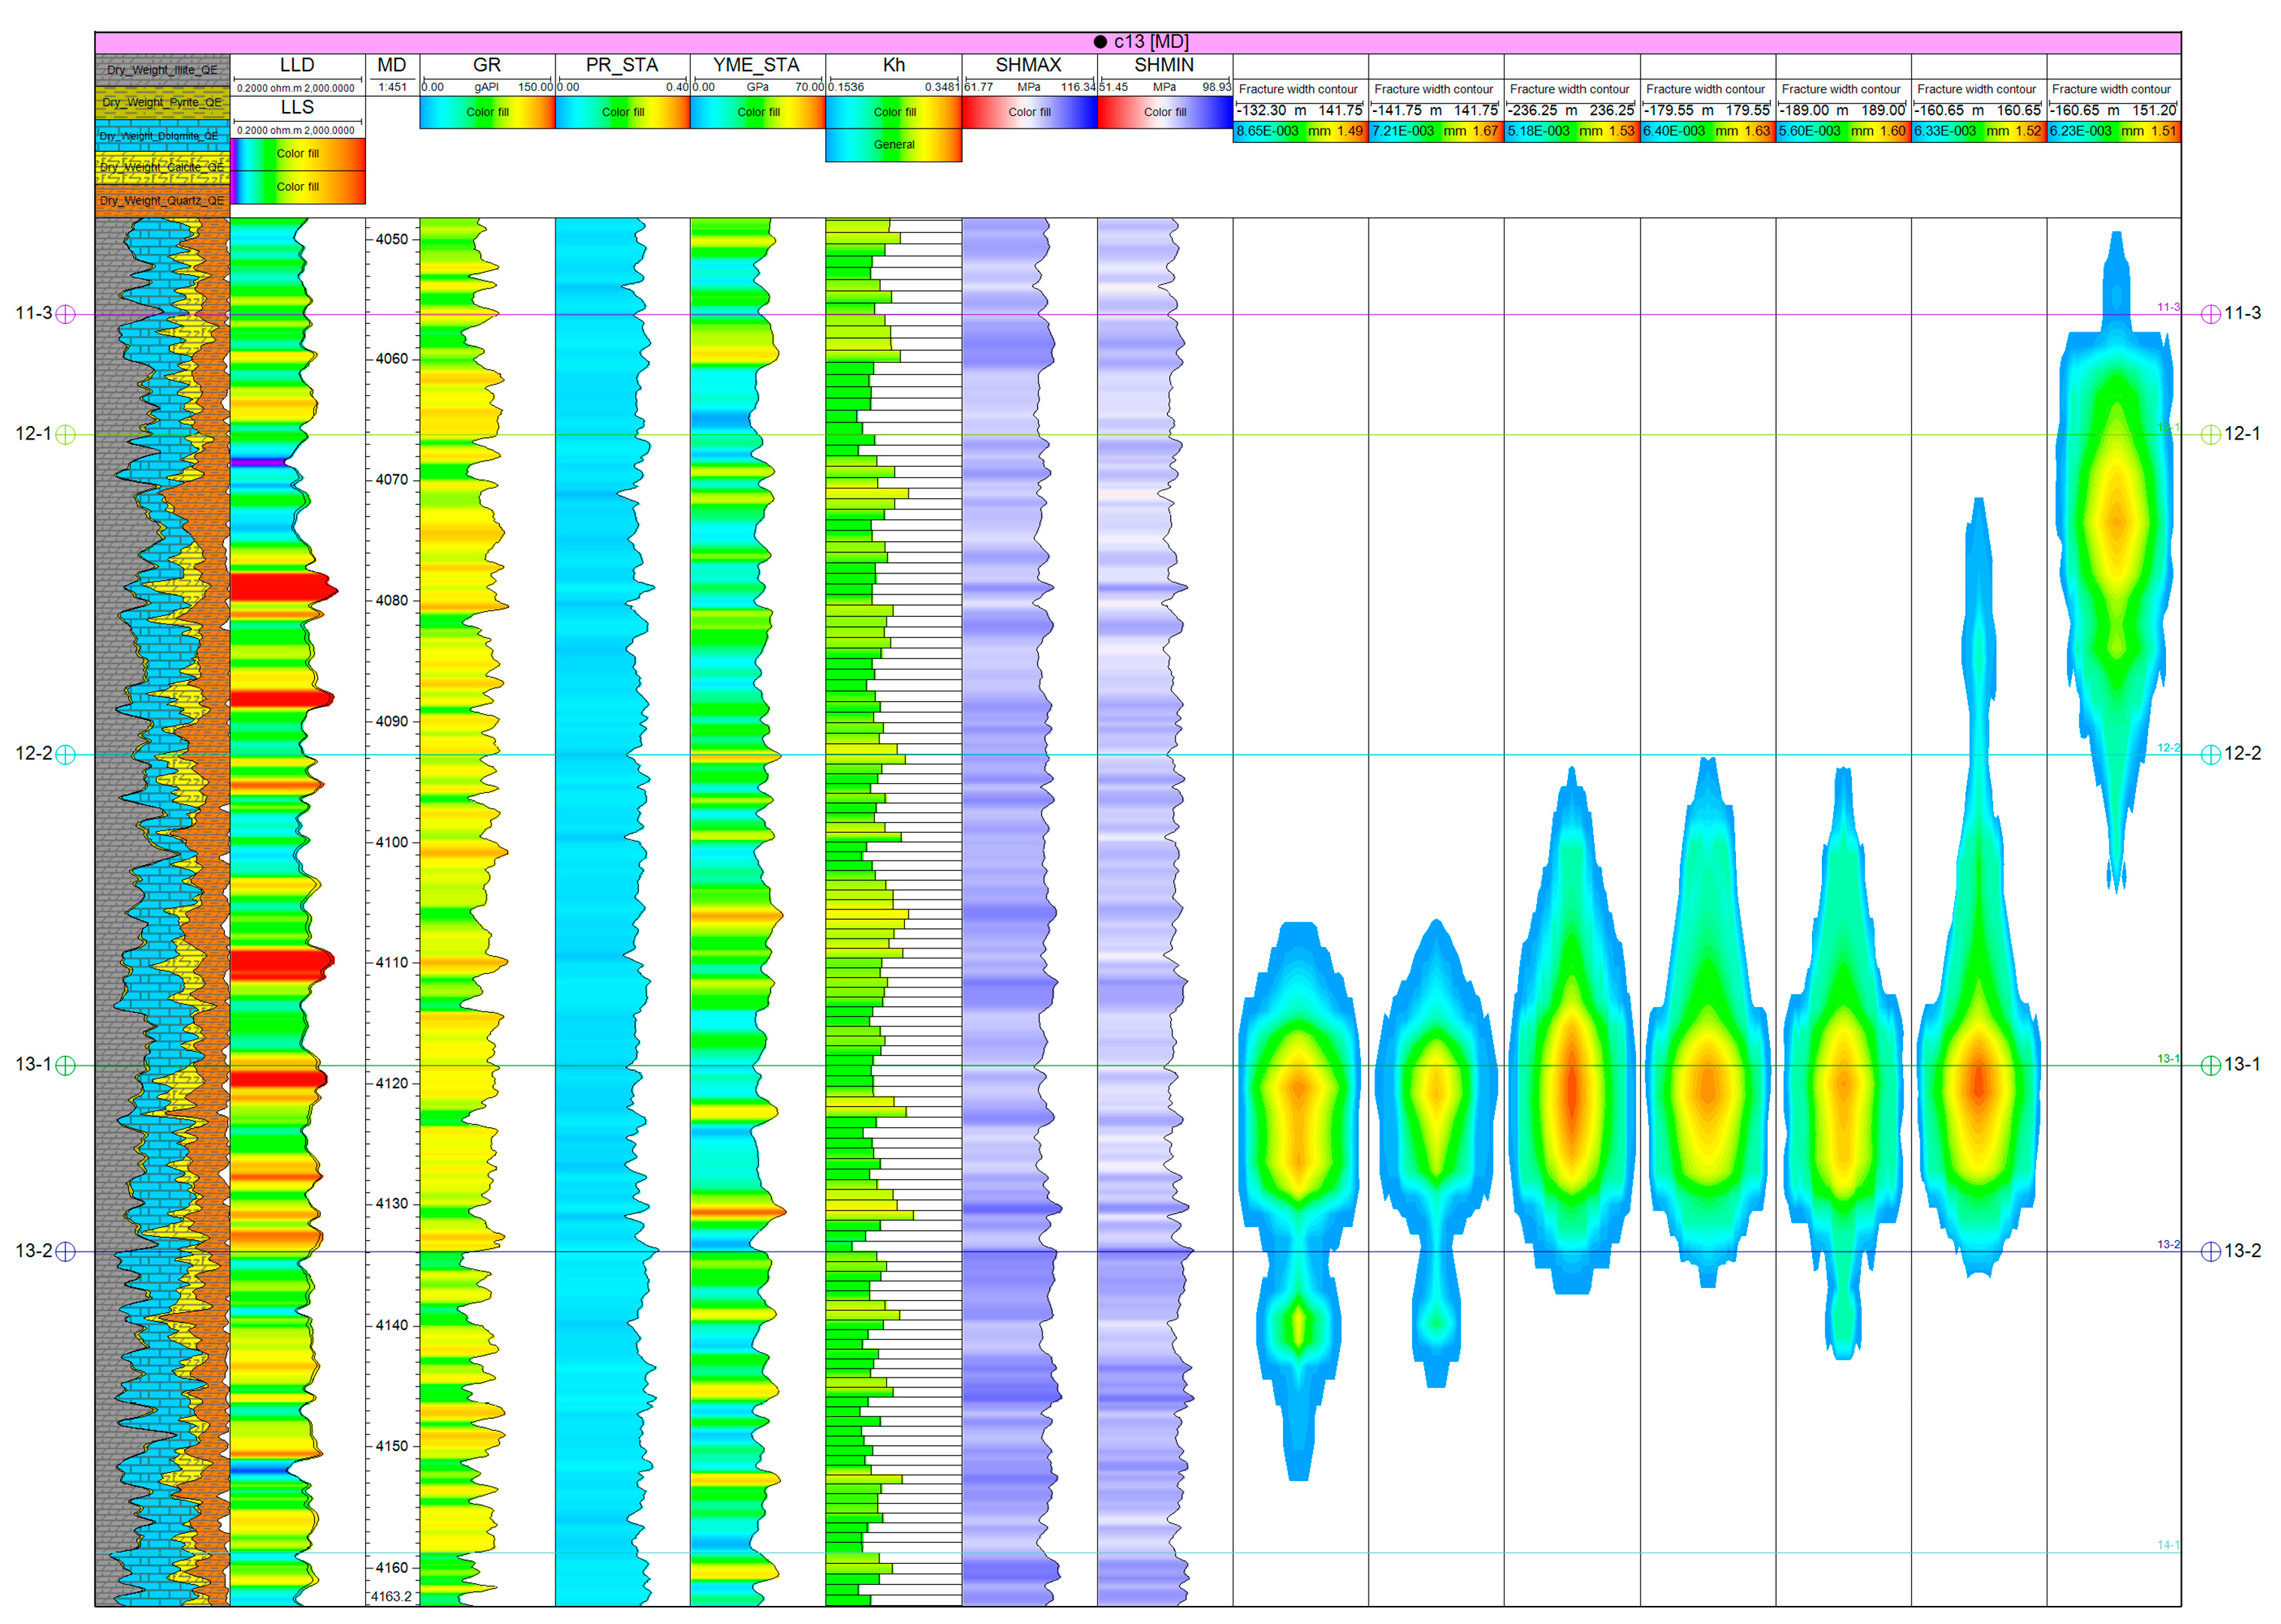Select the 6.33E-003 mm 1.52 fracture color scale
Viewport: 2281px width, 1624px height.
(1978, 131)
